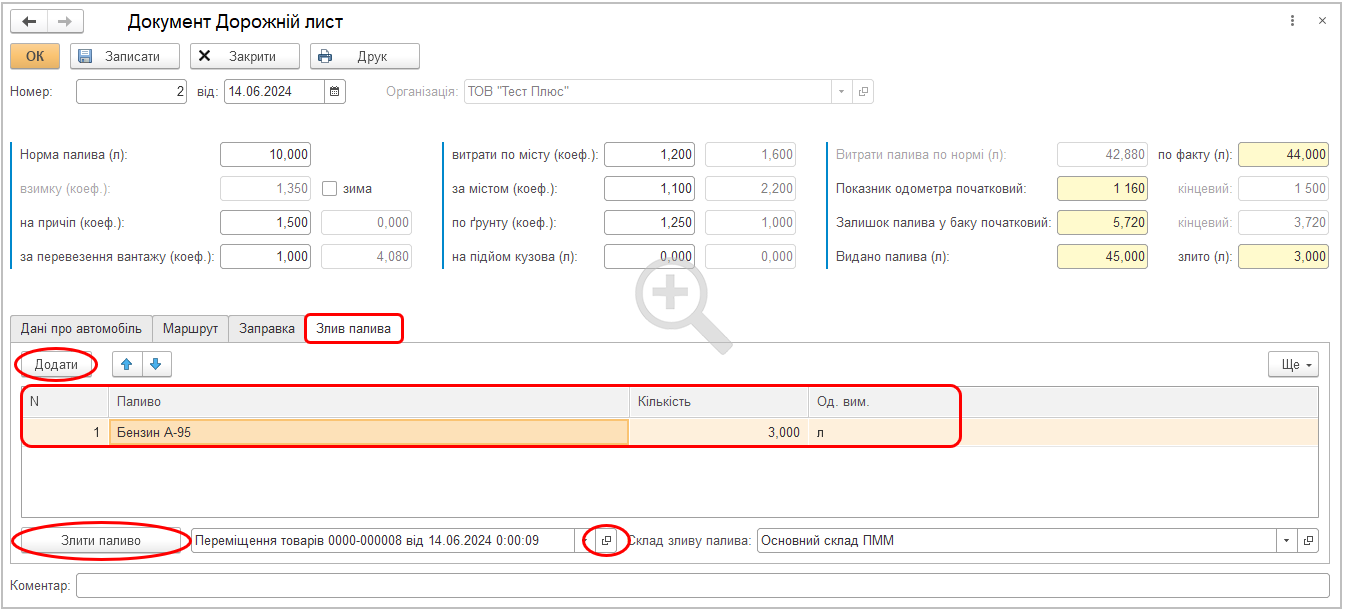The height and width of the screenshot is (612, 1345).
Task: Click витрати по місту field 1,200
Action: click(x=650, y=155)
